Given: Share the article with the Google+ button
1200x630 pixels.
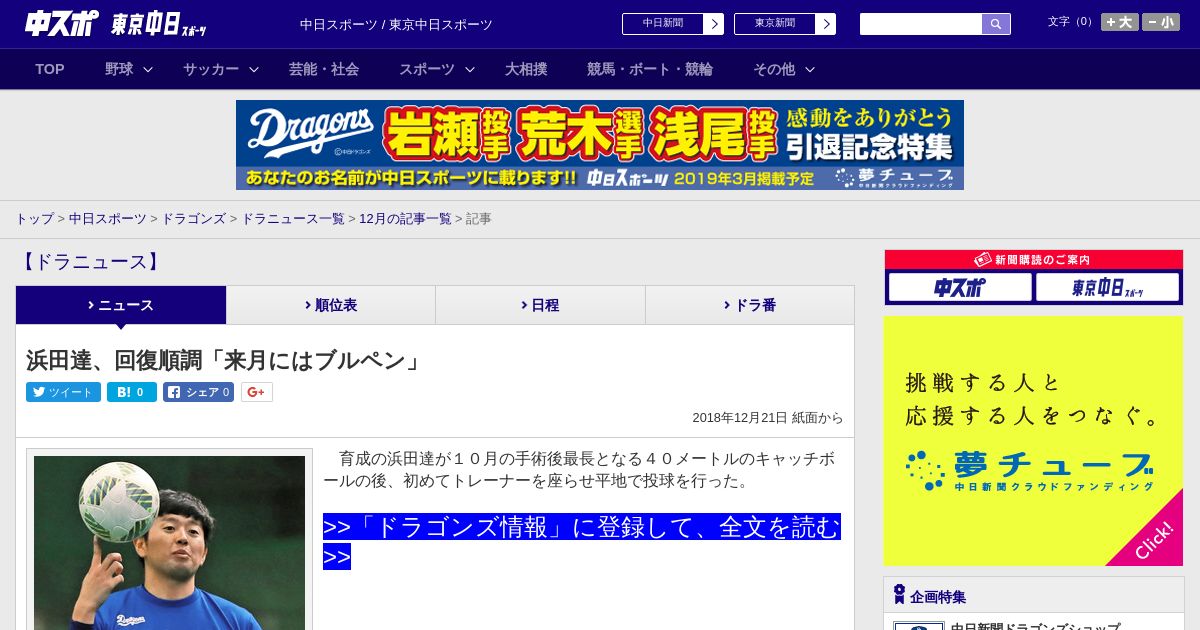Looking at the screenshot, I should [x=257, y=392].
